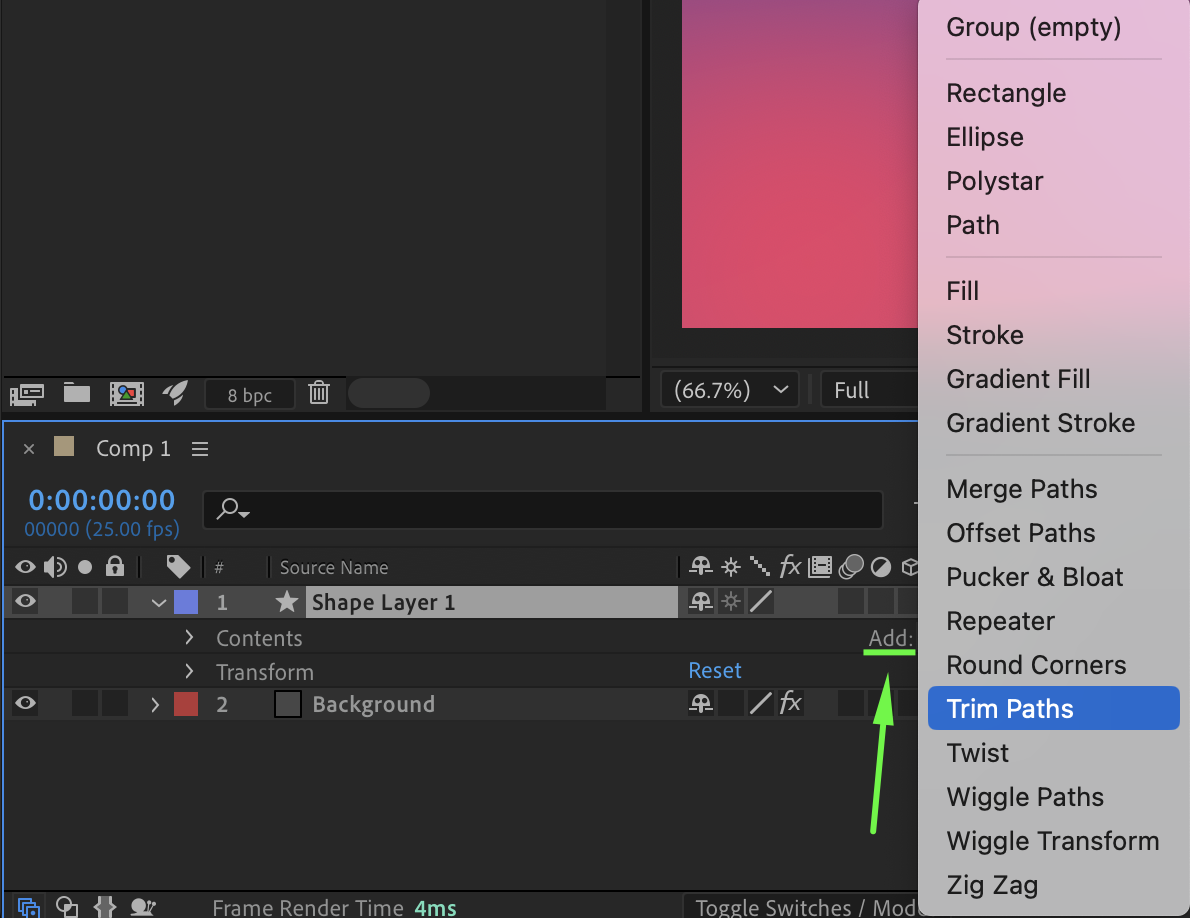Hide Shape Layer 1 with eye icon

[25, 602]
